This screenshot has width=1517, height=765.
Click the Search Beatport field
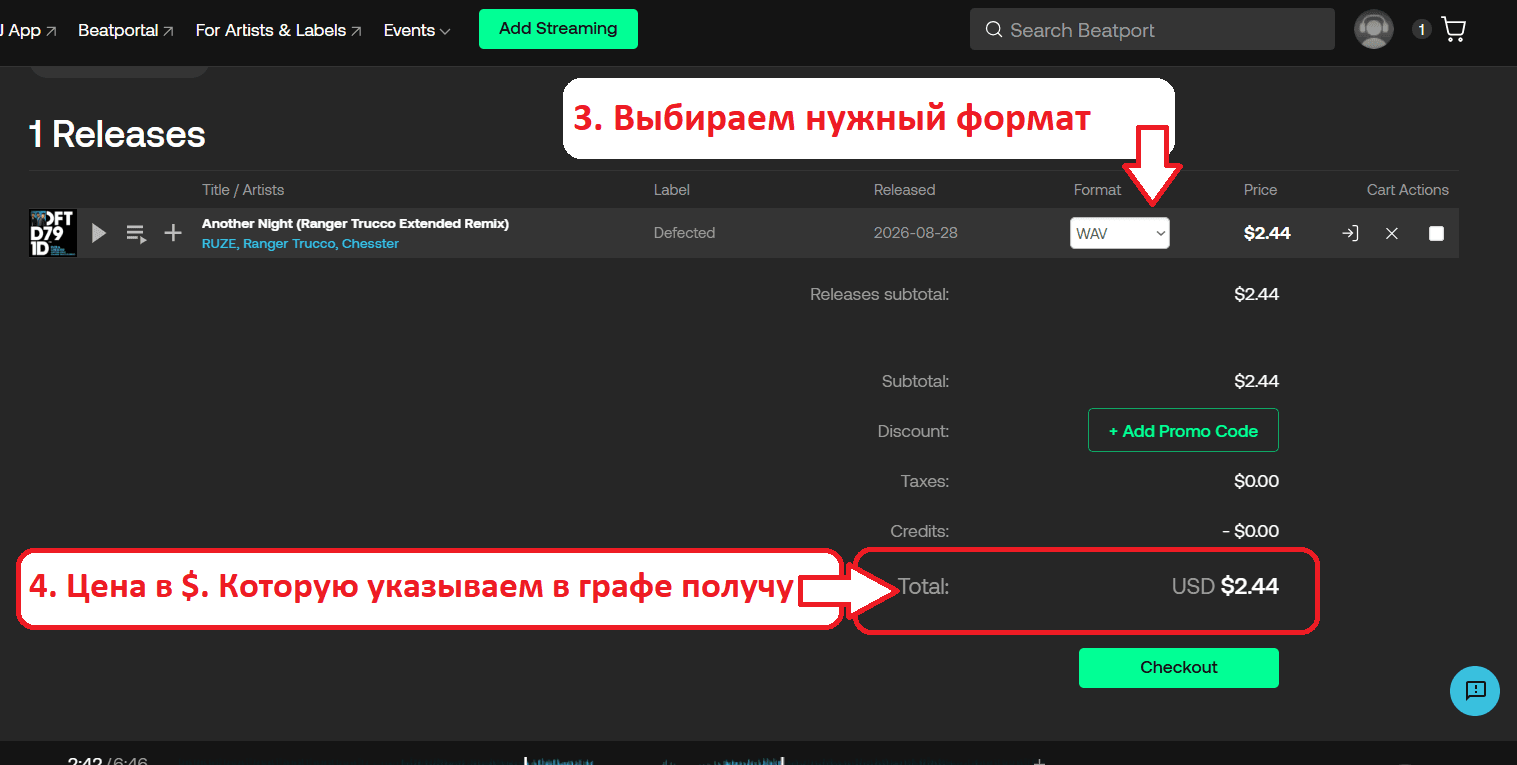tap(1152, 29)
